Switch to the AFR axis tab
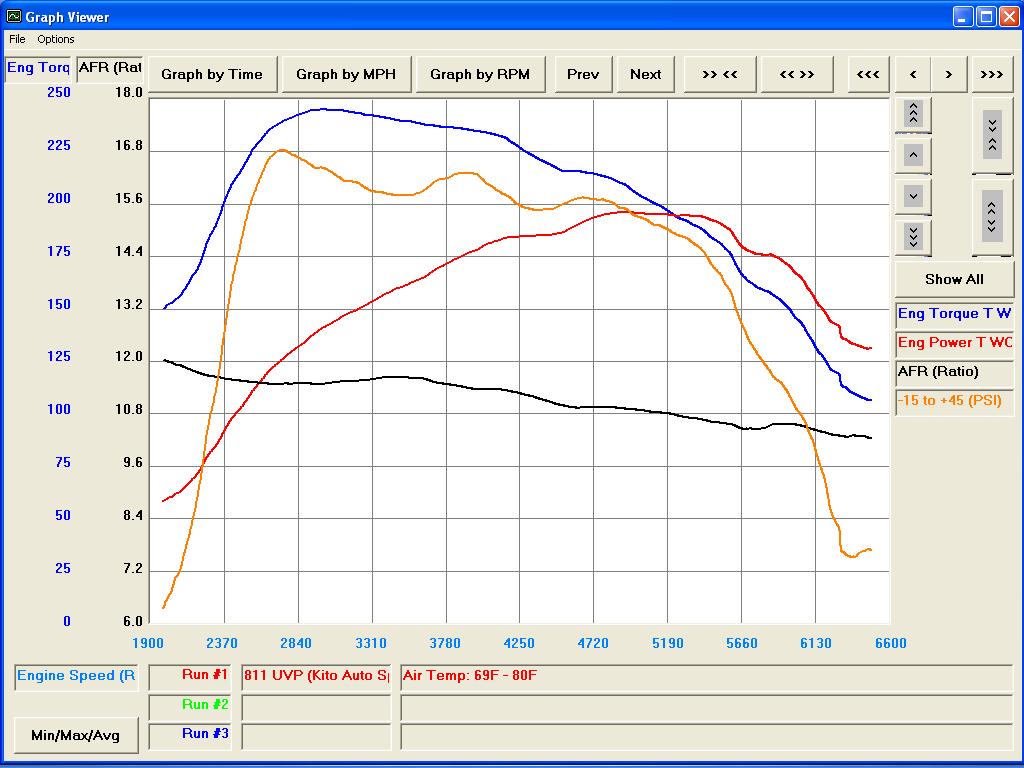Viewport: 1024px width, 768px height. click(x=110, y=68)
